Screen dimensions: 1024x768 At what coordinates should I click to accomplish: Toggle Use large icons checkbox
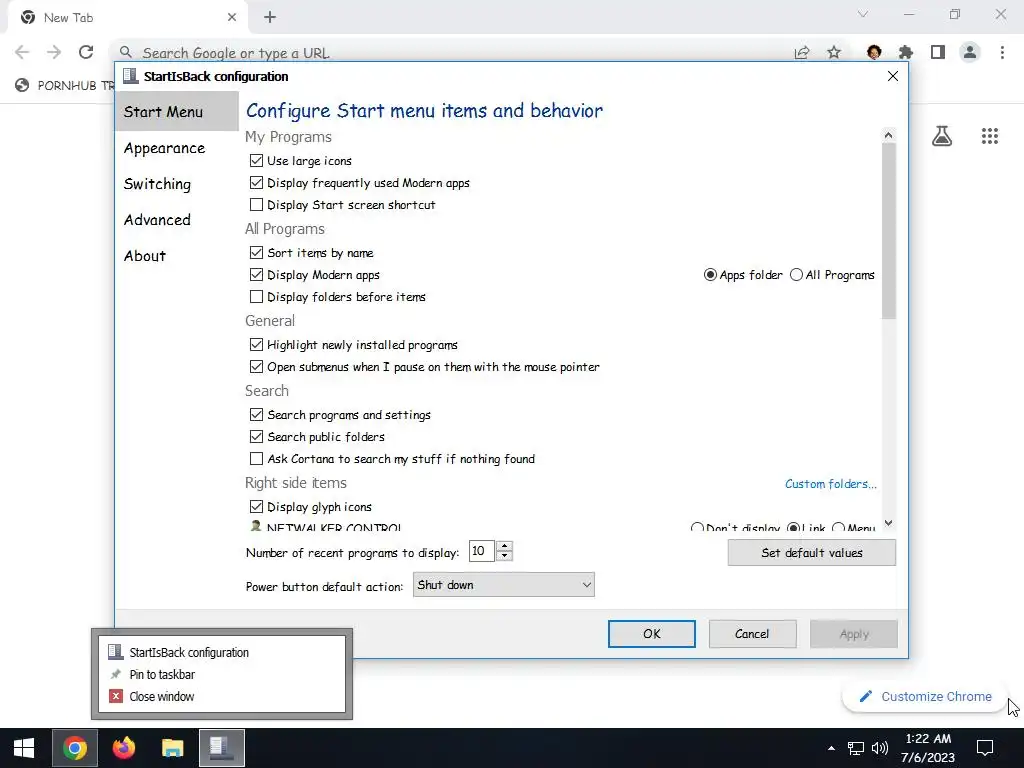point(256,161)
